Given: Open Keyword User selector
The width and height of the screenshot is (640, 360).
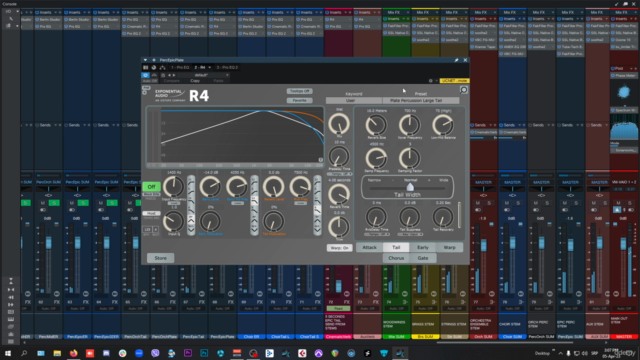Looking at the screenshot, I should [354, 100].
